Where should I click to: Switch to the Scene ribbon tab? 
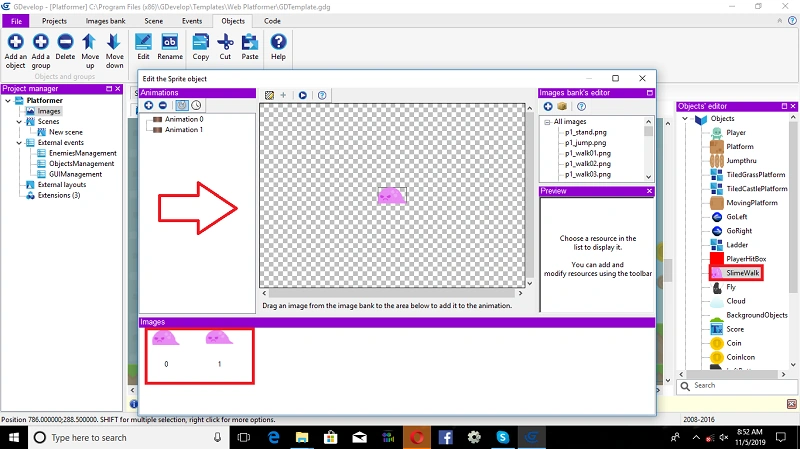click(154, 21)
